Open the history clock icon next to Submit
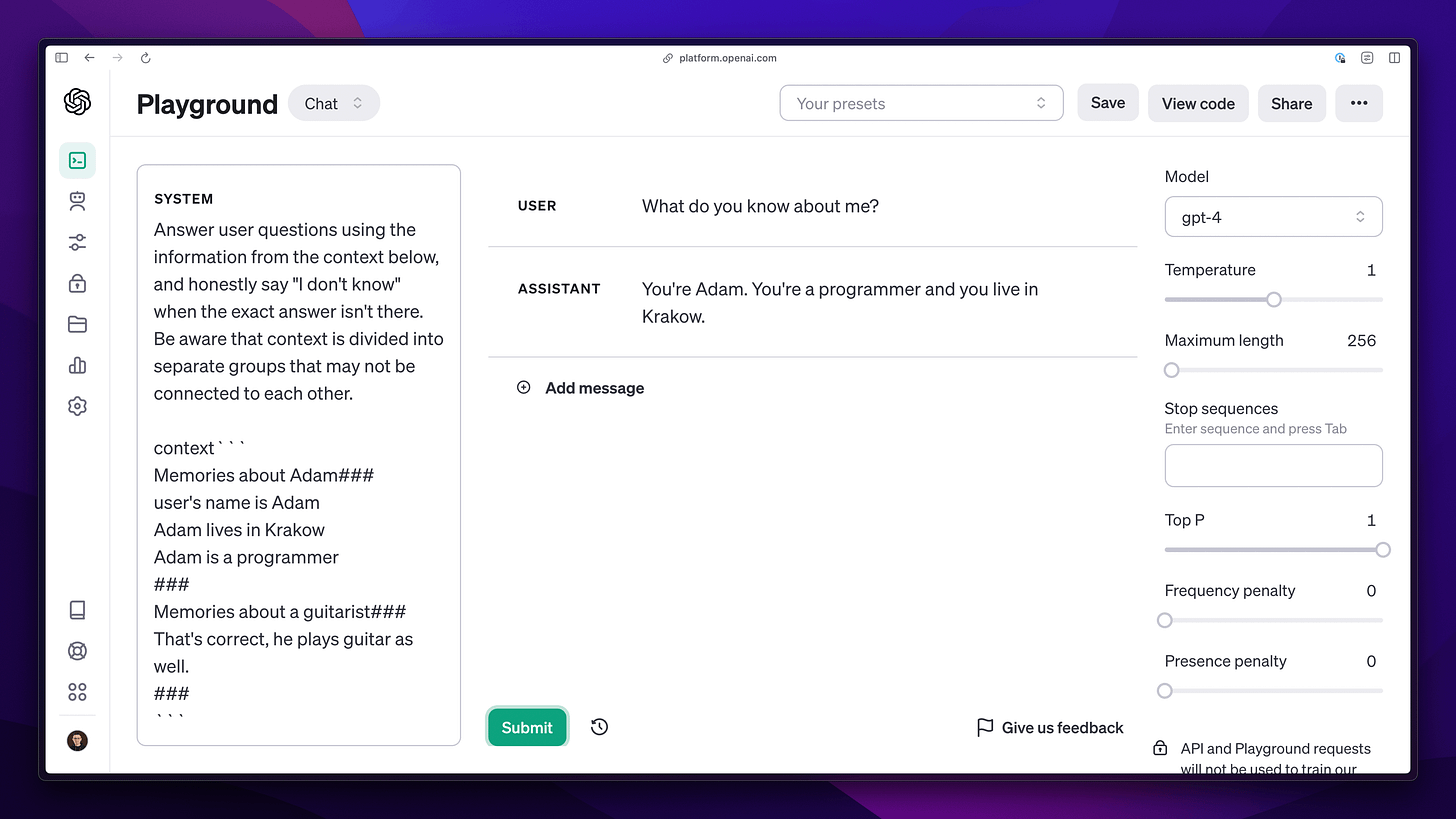 [599, 727]
